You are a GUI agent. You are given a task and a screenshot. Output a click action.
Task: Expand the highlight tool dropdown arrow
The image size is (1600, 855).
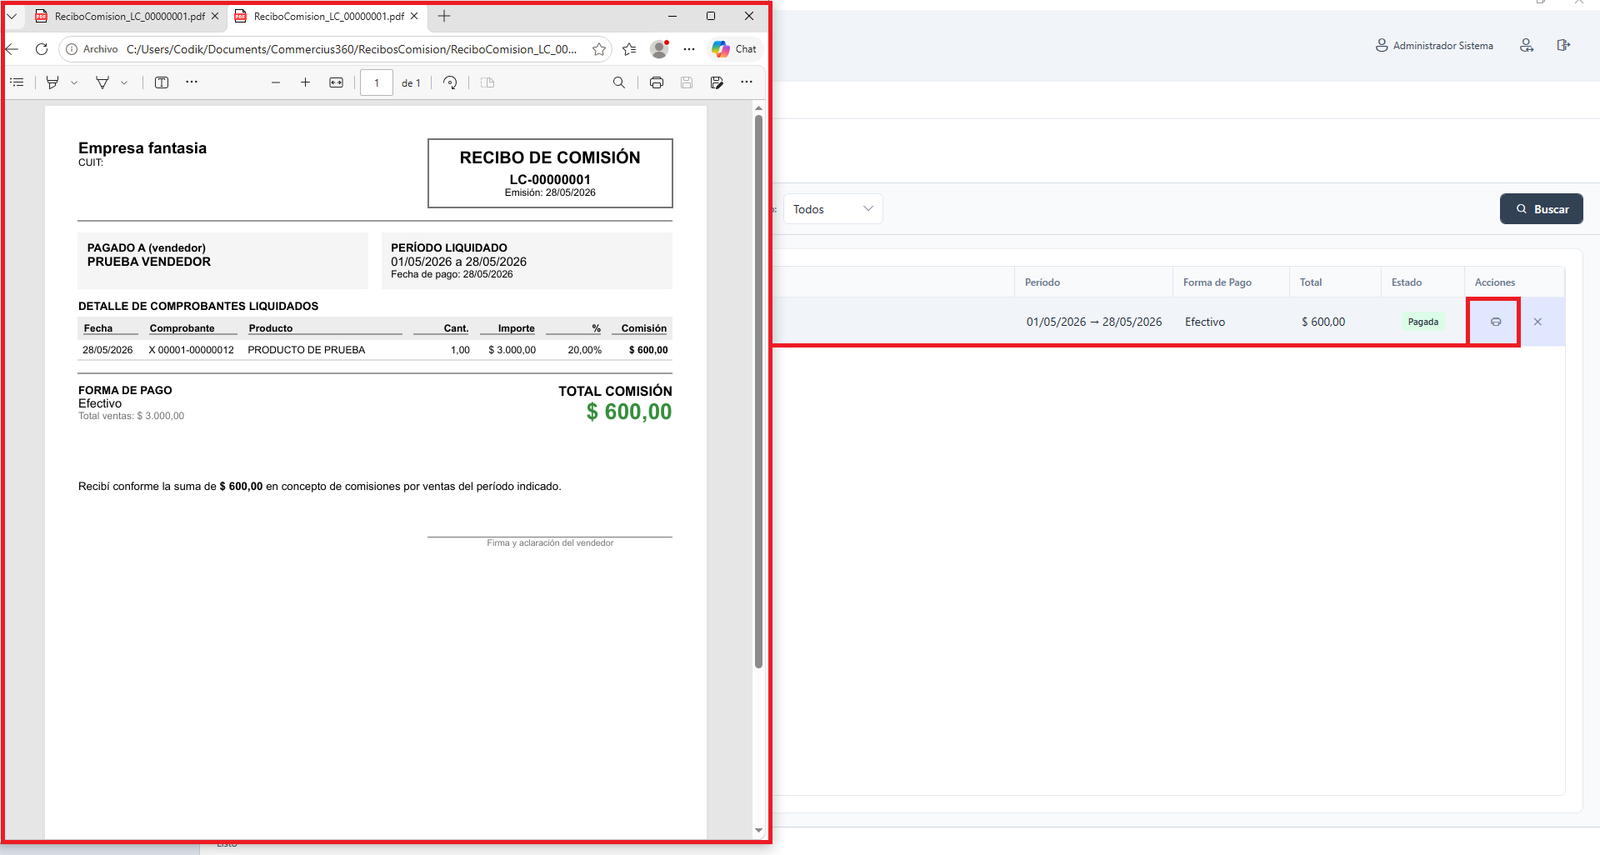pos(74,83)
